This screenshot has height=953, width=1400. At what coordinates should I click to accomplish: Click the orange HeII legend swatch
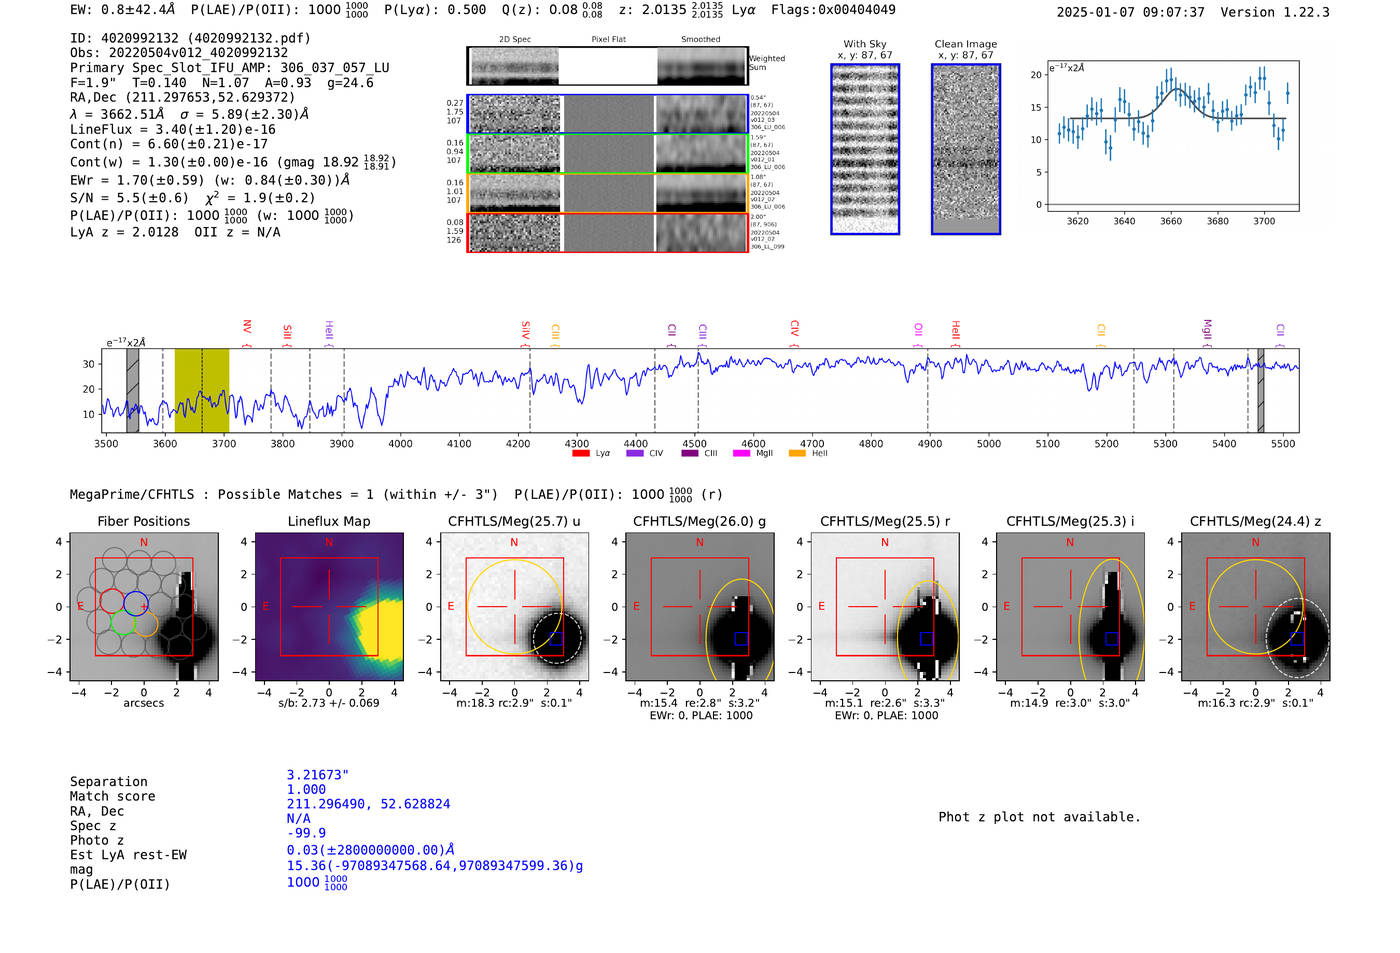[797, 453]
